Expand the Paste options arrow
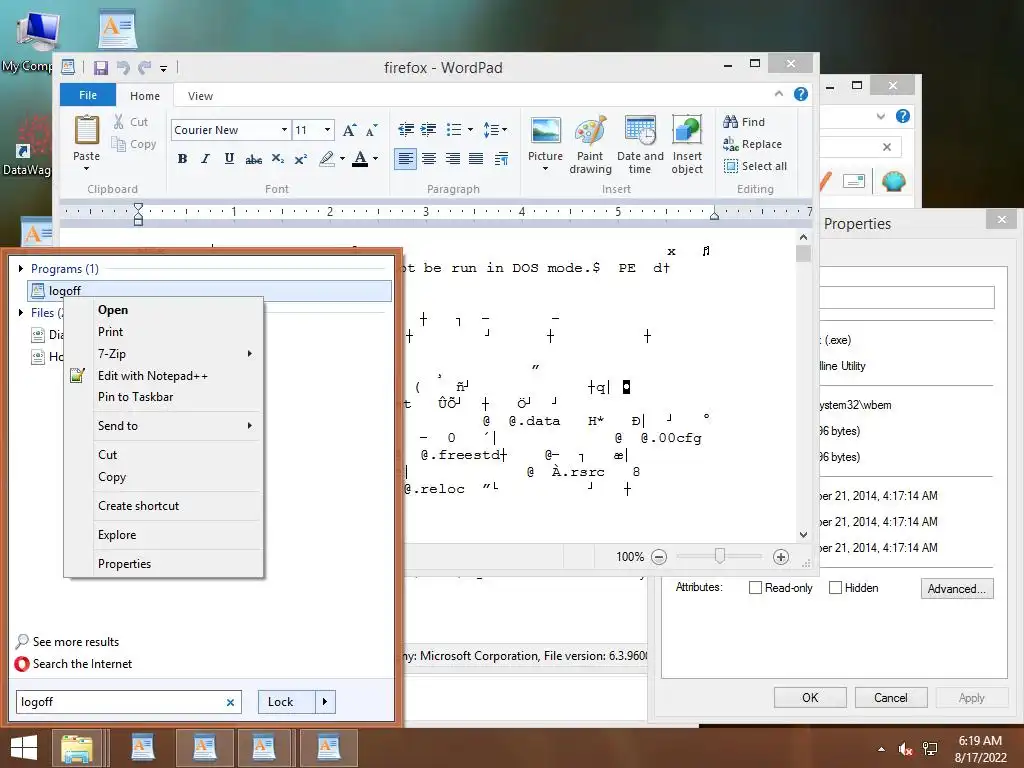This screenshot has height=768, width=1024. tap(86, 169)
